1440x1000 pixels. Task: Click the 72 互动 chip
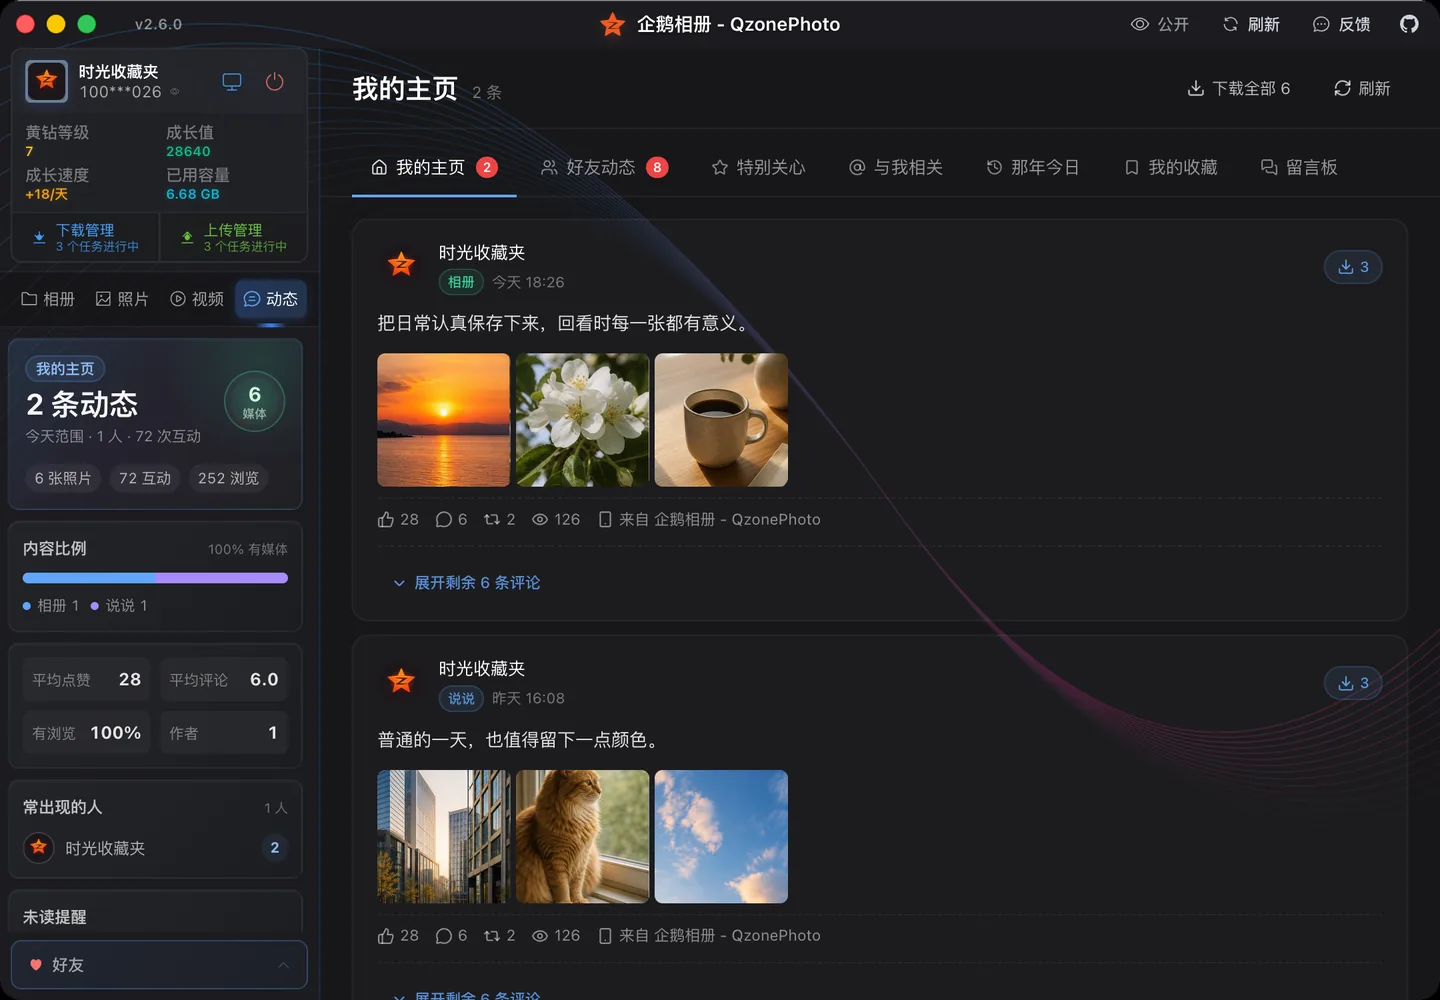tap(145, 478)
